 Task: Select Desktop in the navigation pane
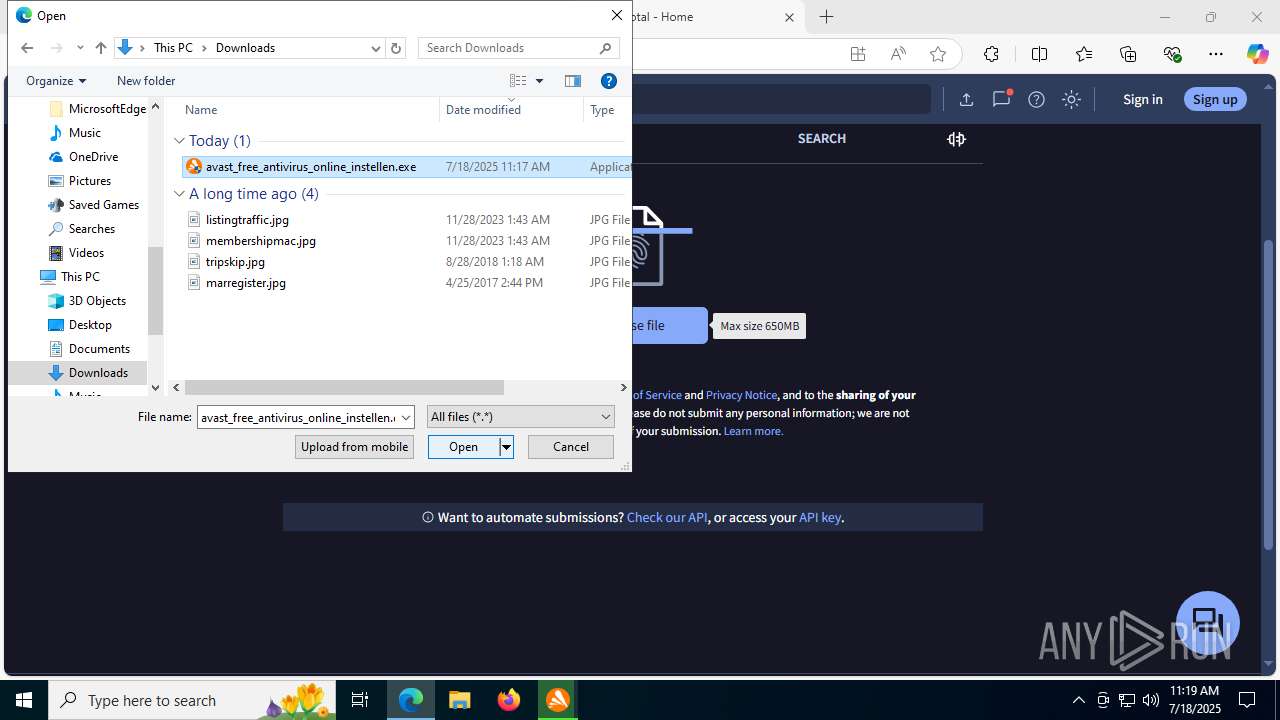tap(90, 325)
